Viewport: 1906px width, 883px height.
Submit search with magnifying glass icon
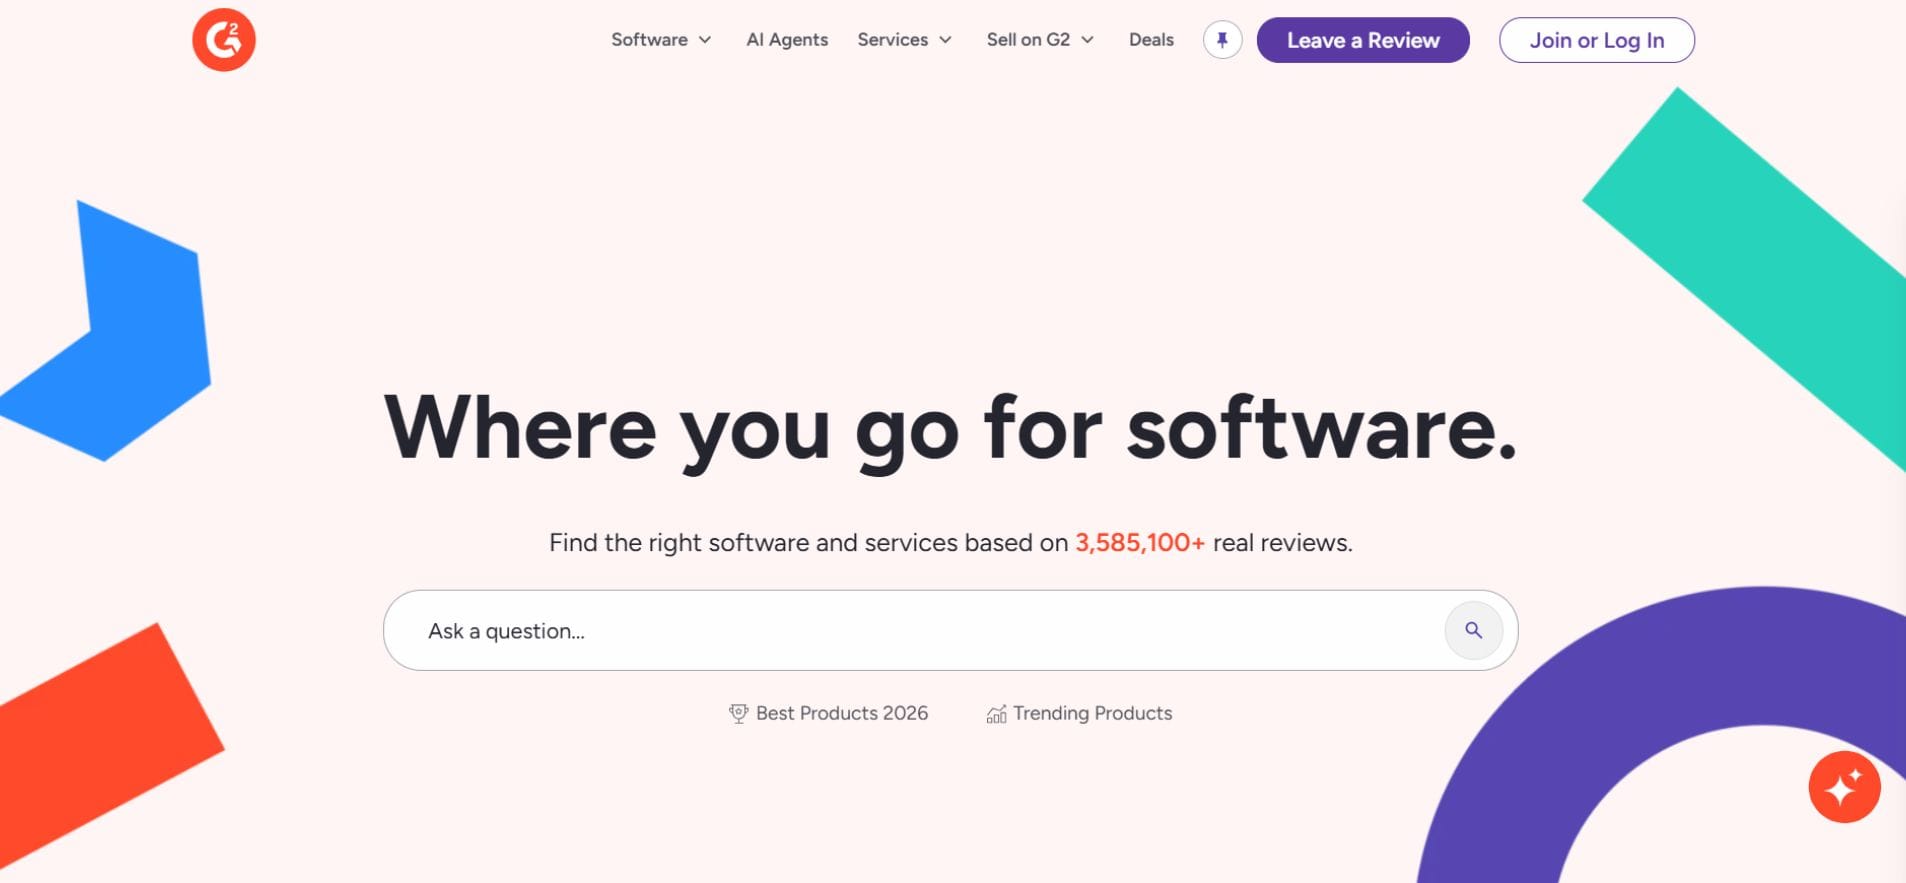coord(1473,630)
